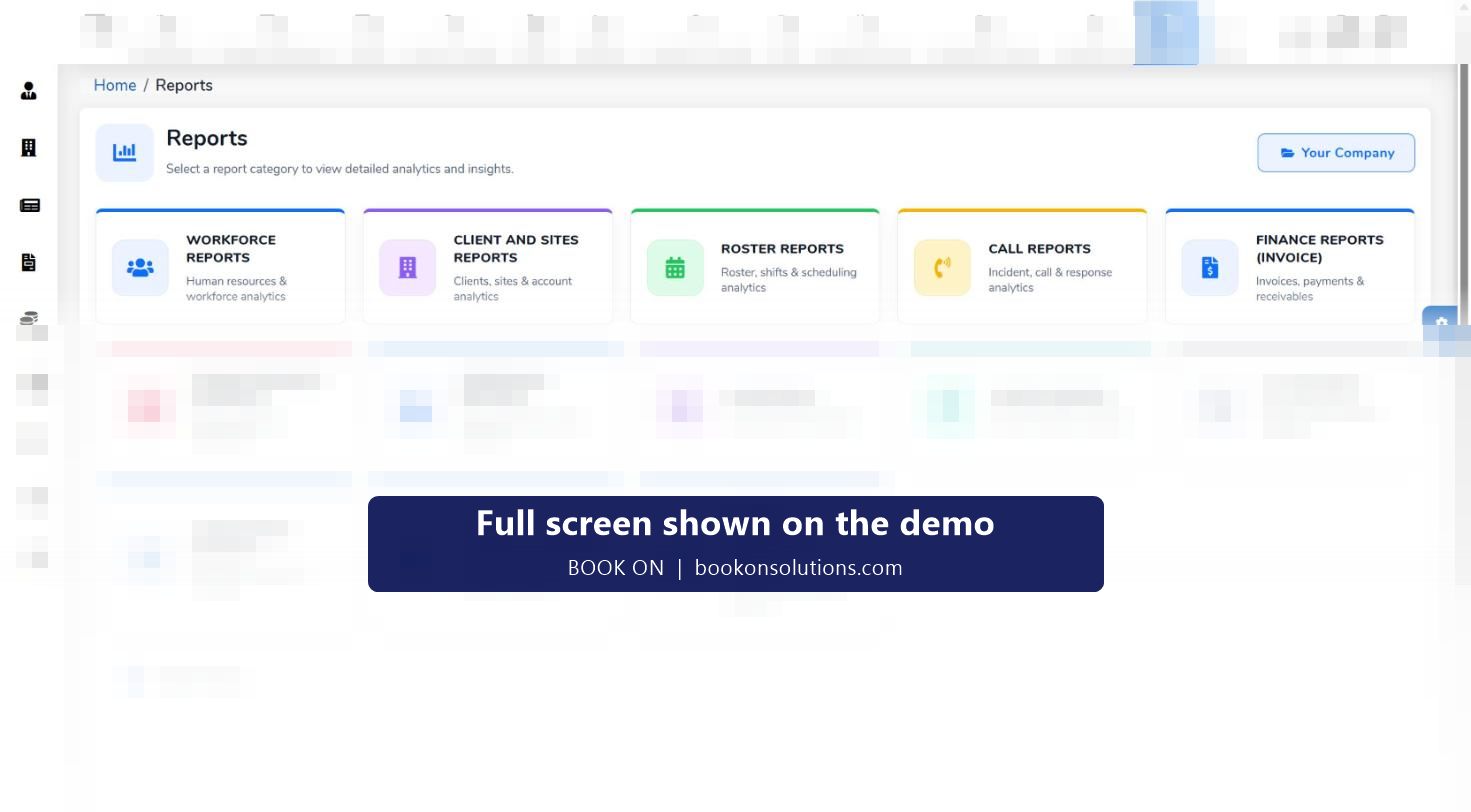The height and width of the screenshot is (812, 1471).
Task: Open the building sites sidebar icon
Action: click(x=29, y=148)
